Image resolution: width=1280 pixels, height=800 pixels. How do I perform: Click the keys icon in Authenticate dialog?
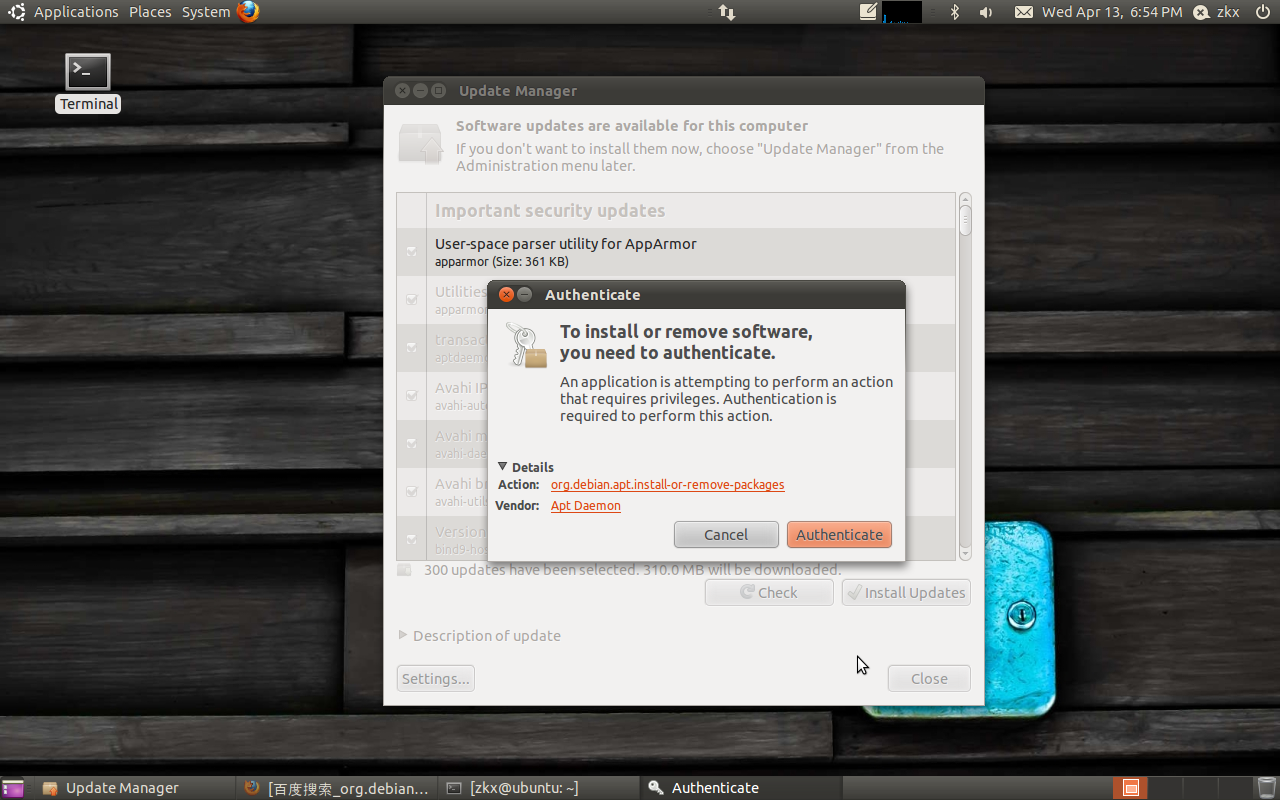tap(526, 346)
